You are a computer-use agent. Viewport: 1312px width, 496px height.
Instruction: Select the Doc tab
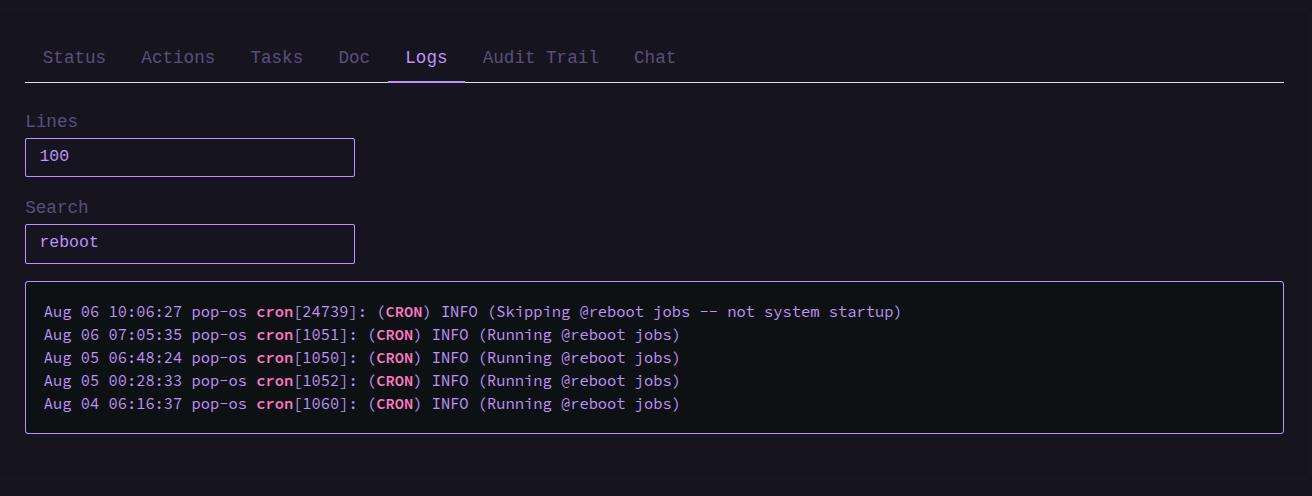point(354,57)
